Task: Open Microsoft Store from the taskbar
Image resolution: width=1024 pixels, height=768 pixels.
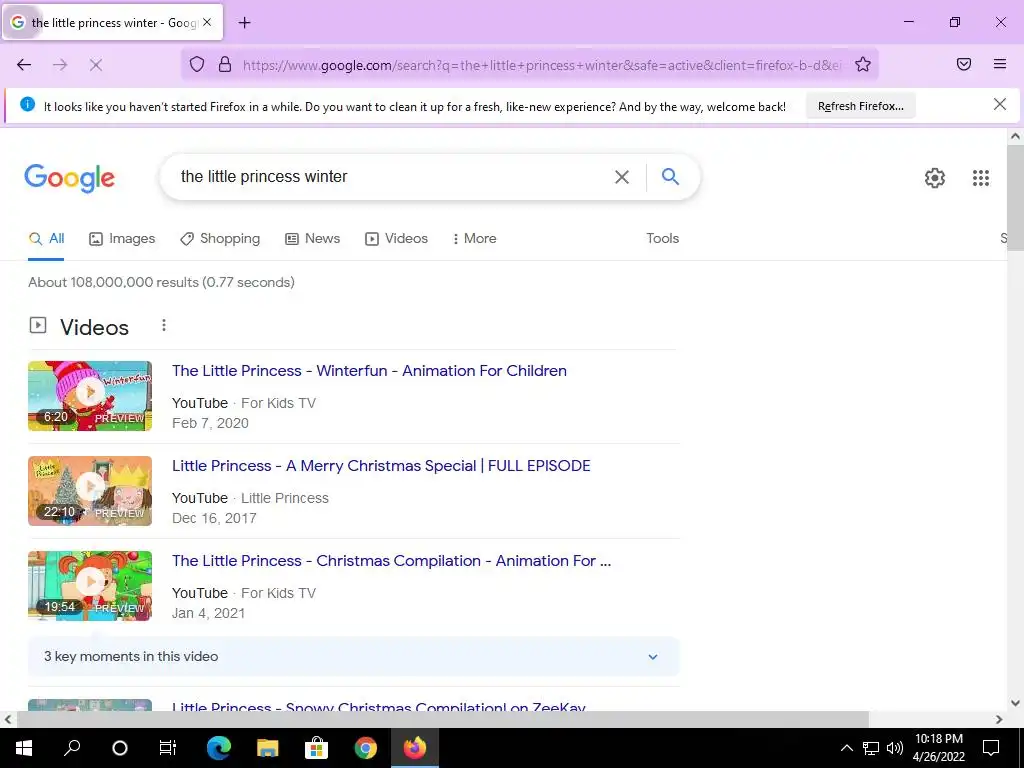Action: (x=316, y=748)
